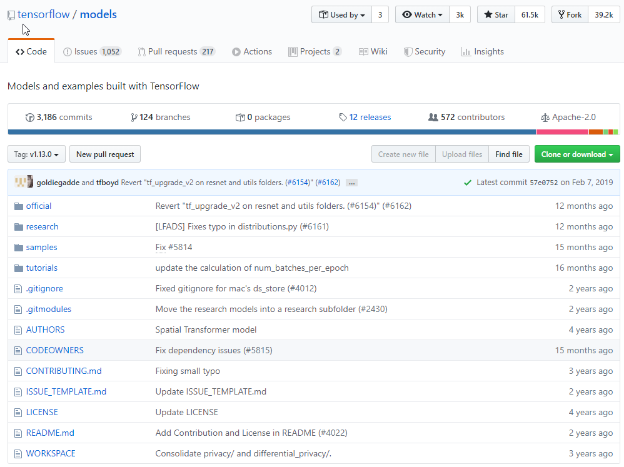
Task: Click the file icon beside WORKSPACE
Action: pyautogui.click(x=18, y=454)
